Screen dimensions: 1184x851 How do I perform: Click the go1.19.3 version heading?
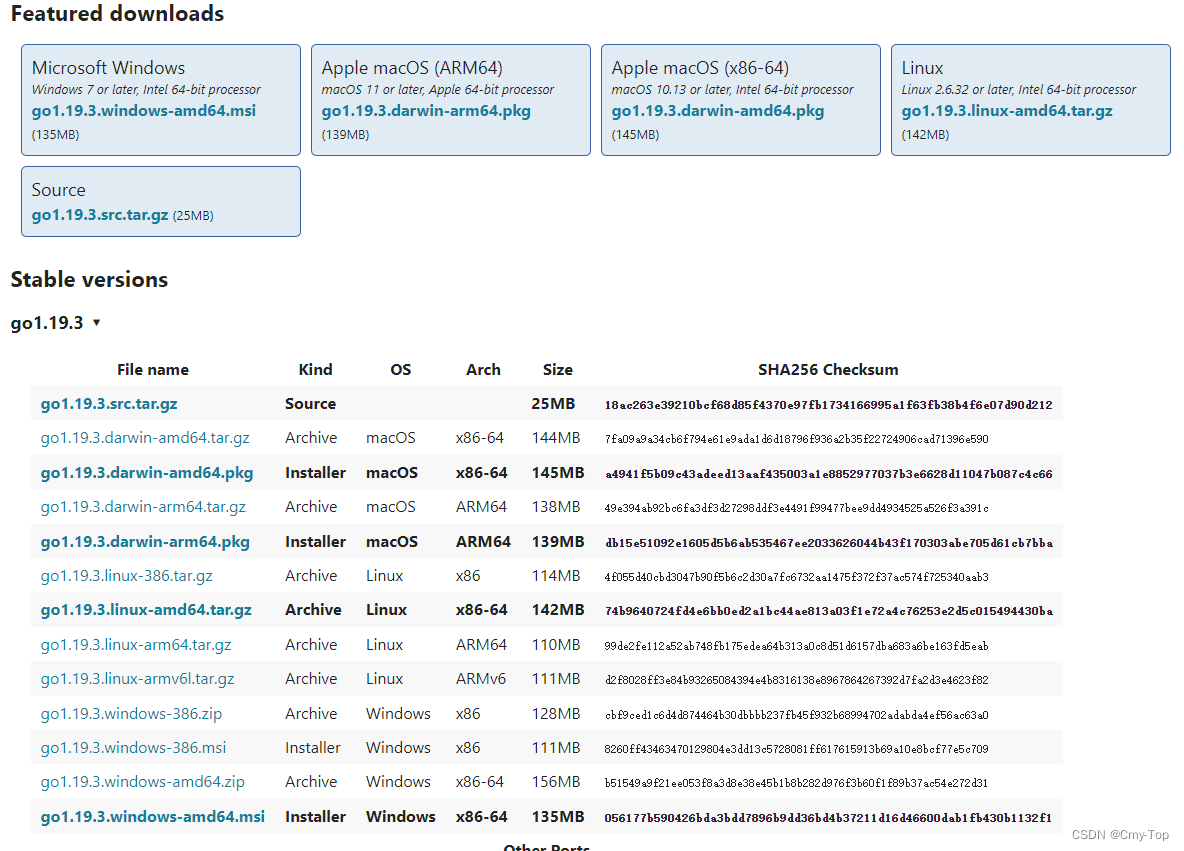(47, 323)
